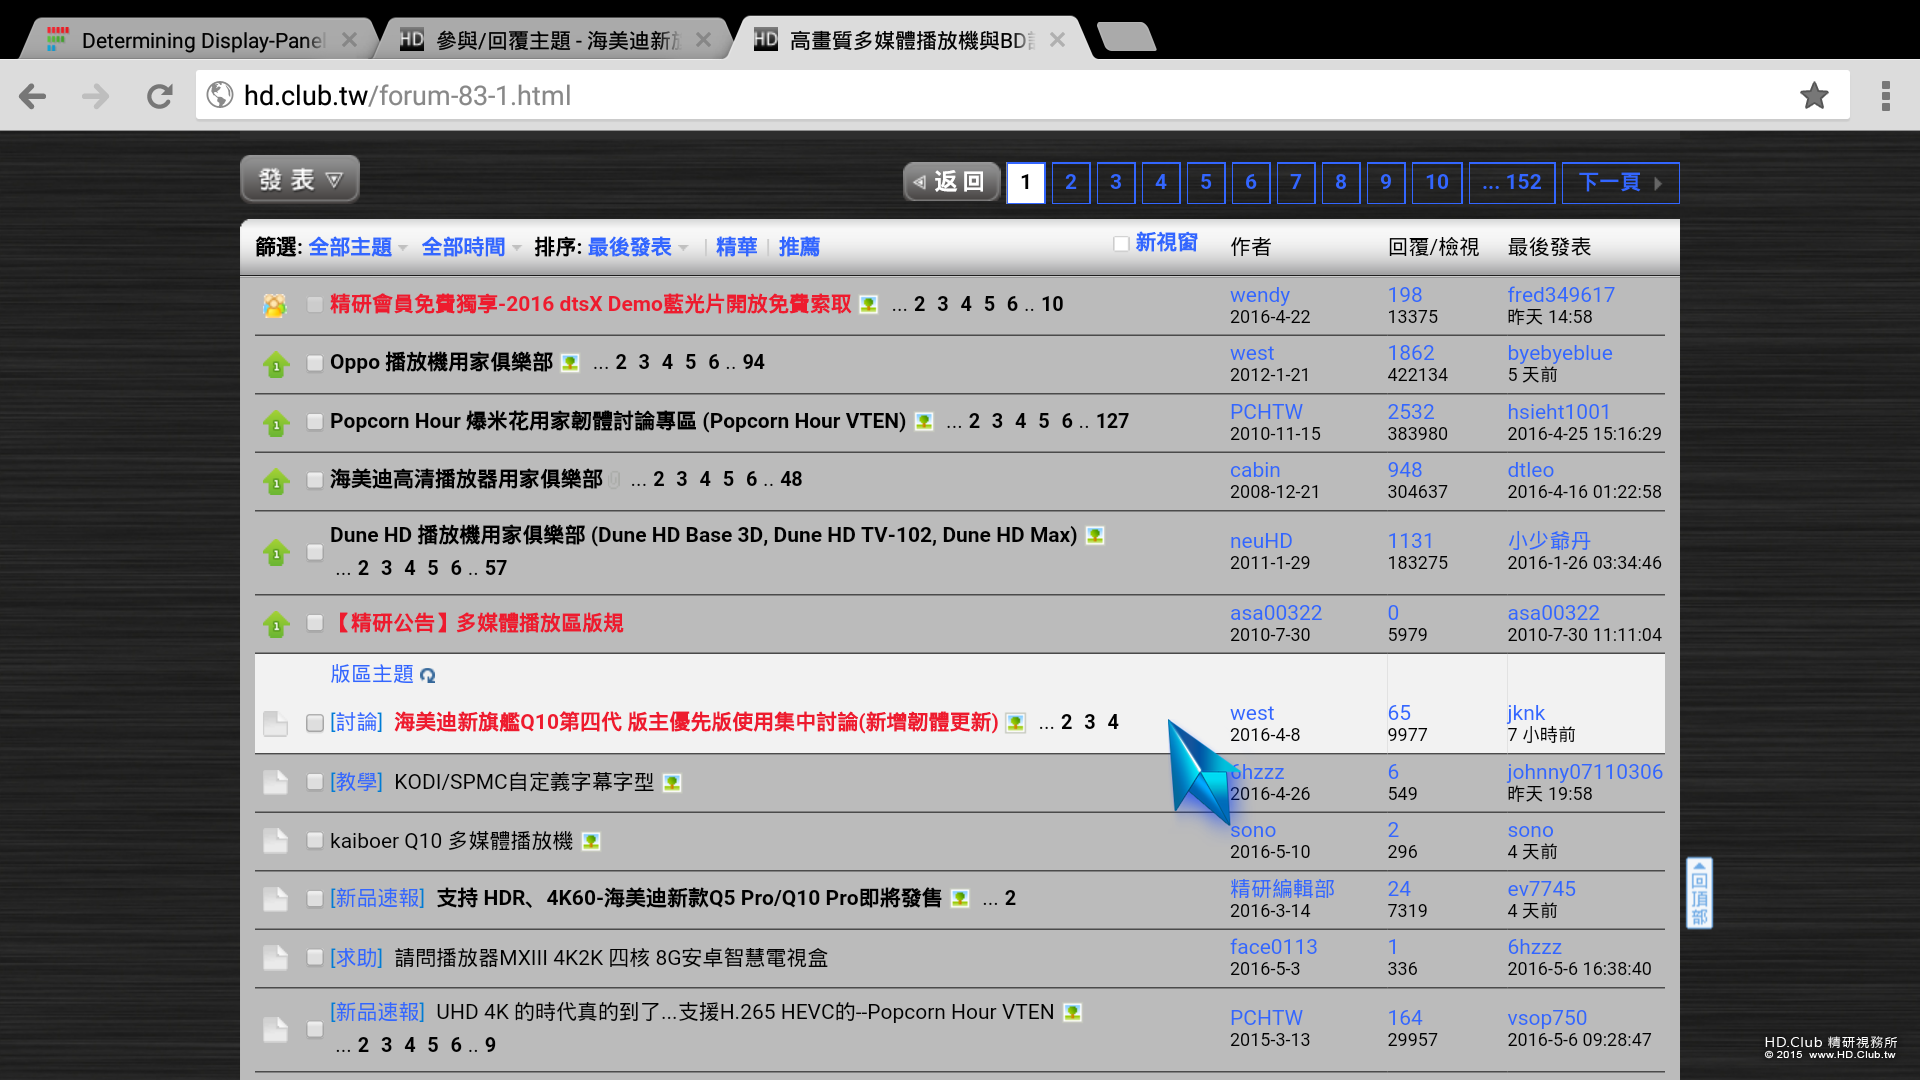The height and width of the screenshot is (1080, 1920).
Task: Check the box for Oppo 播放機用家俱樂部 thread
Action: (315, 363)
